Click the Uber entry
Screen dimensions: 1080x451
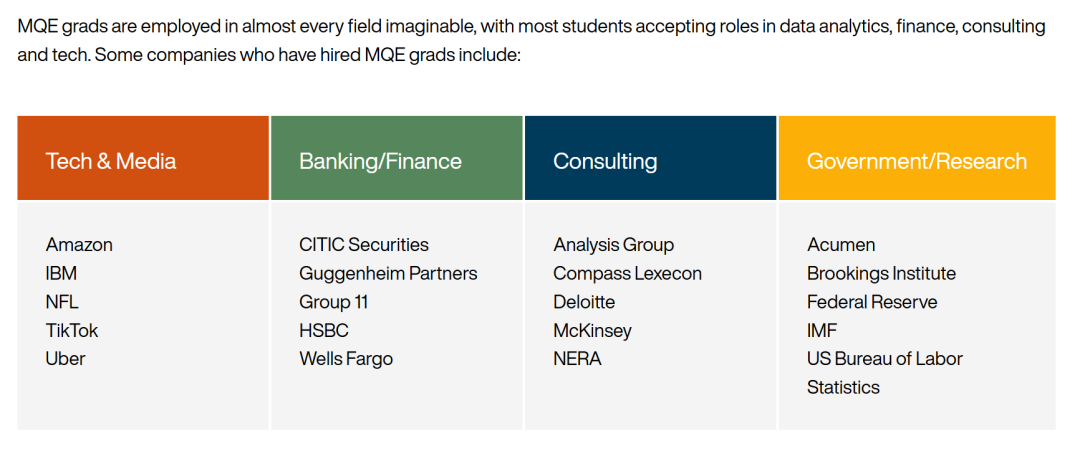pyautogui.click(x=65, y=359)
